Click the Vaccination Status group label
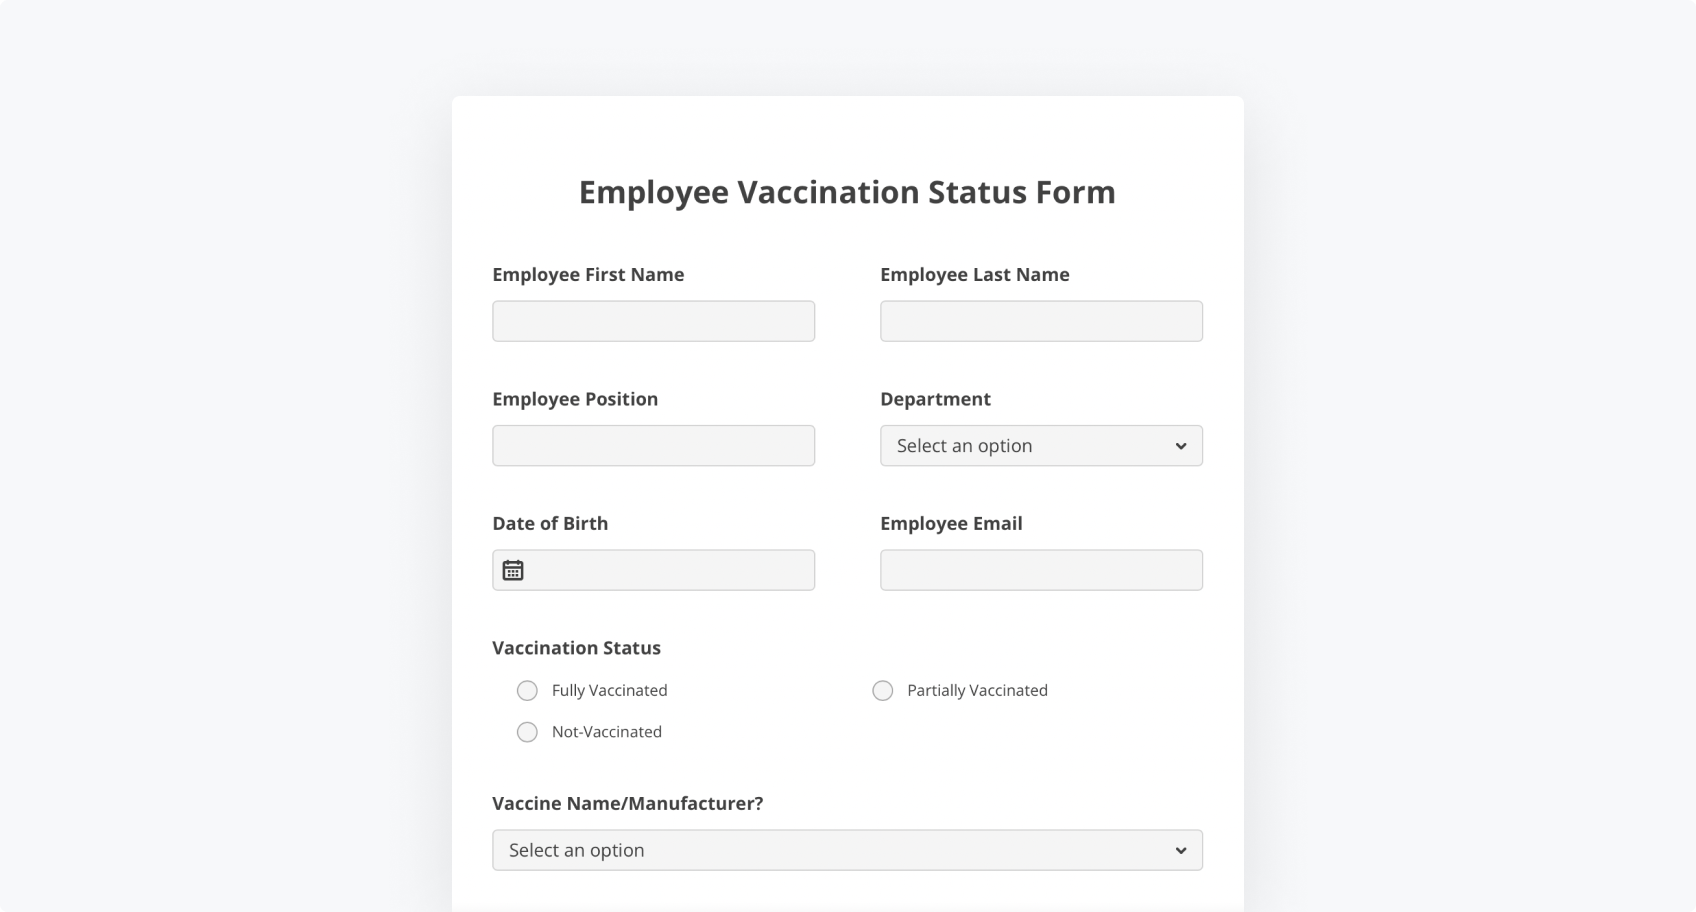This screenshot has height=912, width=1696. pos(576,648)
